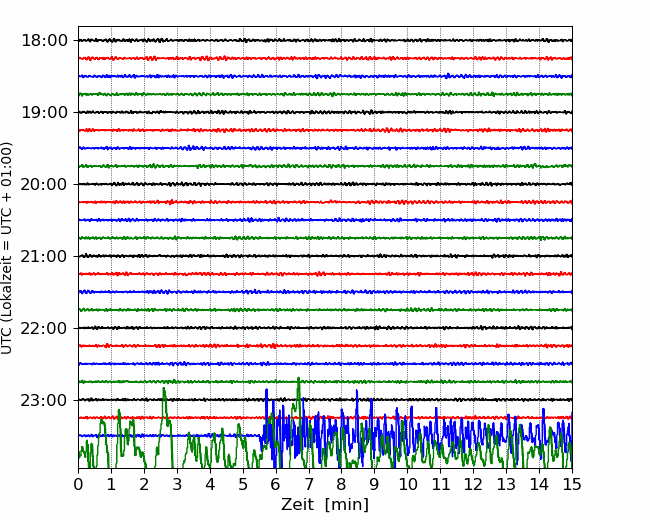Image resolution: width=650 pixels, height=520 pixels.
Task: Click x-axis tick label 8
Action: pos(342,484)
